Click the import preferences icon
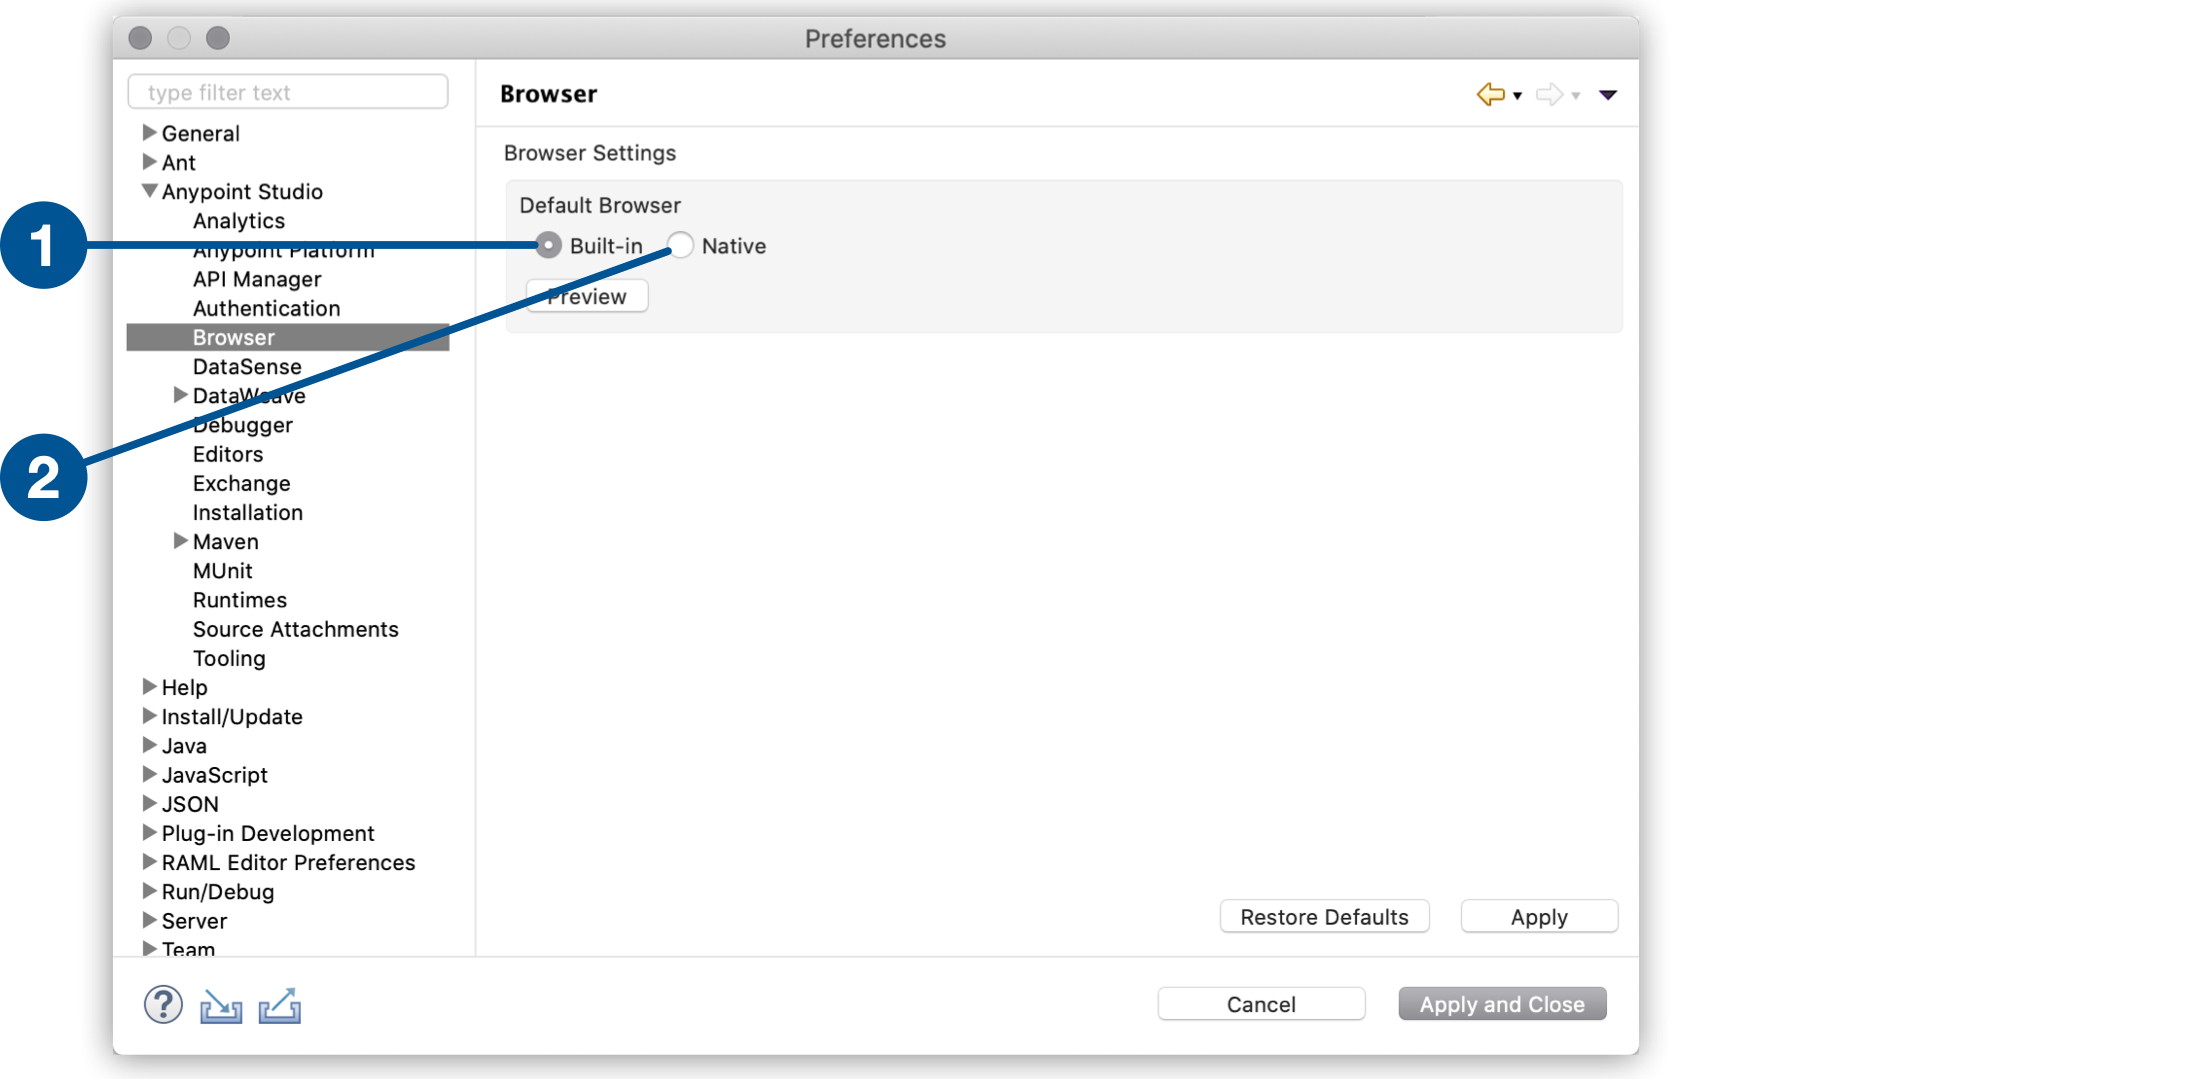 (x=220, y=1006)
